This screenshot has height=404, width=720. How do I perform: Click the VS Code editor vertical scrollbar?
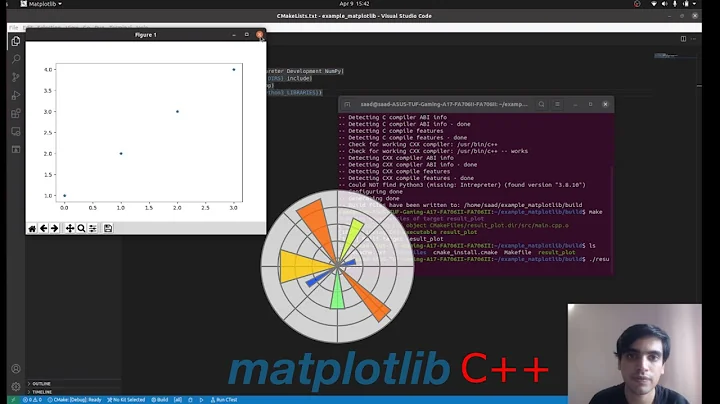[x=699, y=216]
